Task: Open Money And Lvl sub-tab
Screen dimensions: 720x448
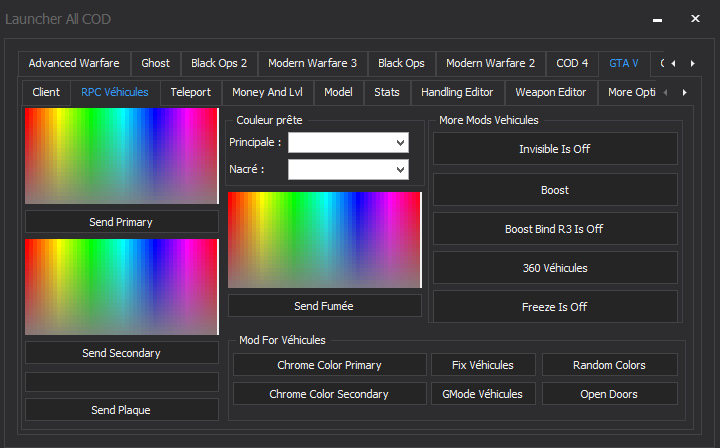Action: tap(267, 92)
